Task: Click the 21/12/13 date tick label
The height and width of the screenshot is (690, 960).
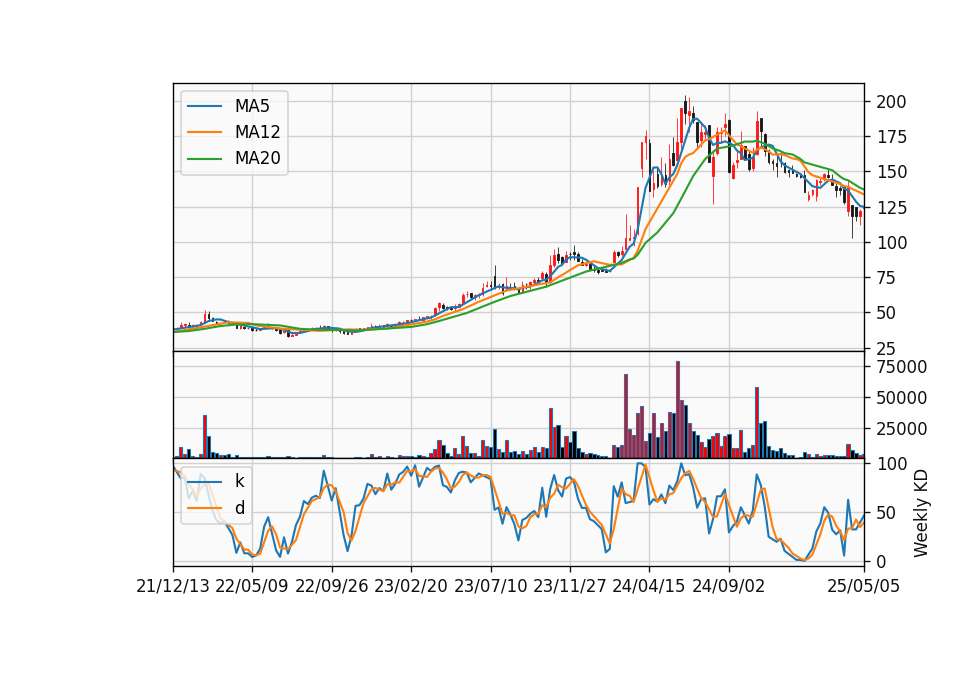Action: pyautogui.click(x=173, y=586)
